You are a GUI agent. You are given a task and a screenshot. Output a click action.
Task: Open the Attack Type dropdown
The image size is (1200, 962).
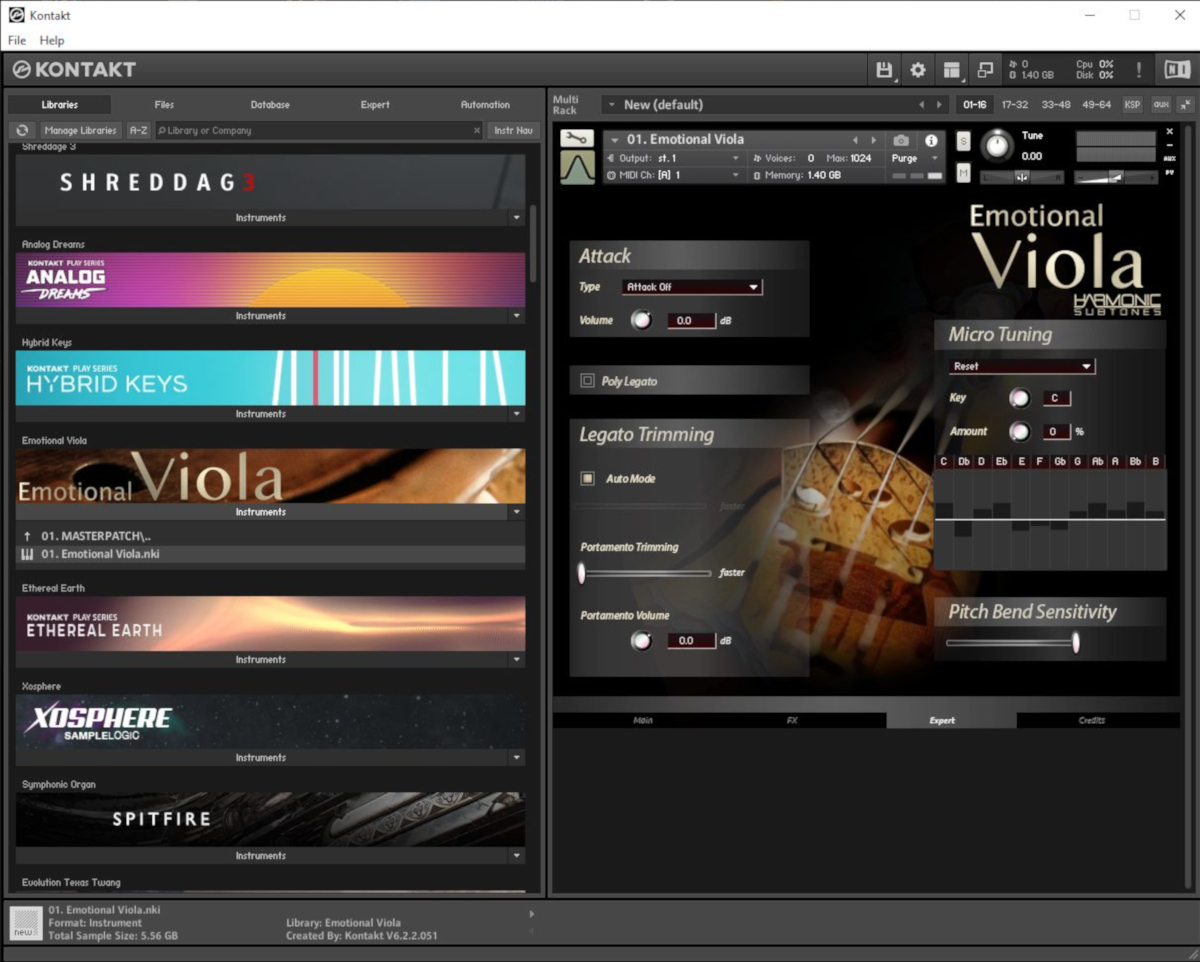(692, 287)
